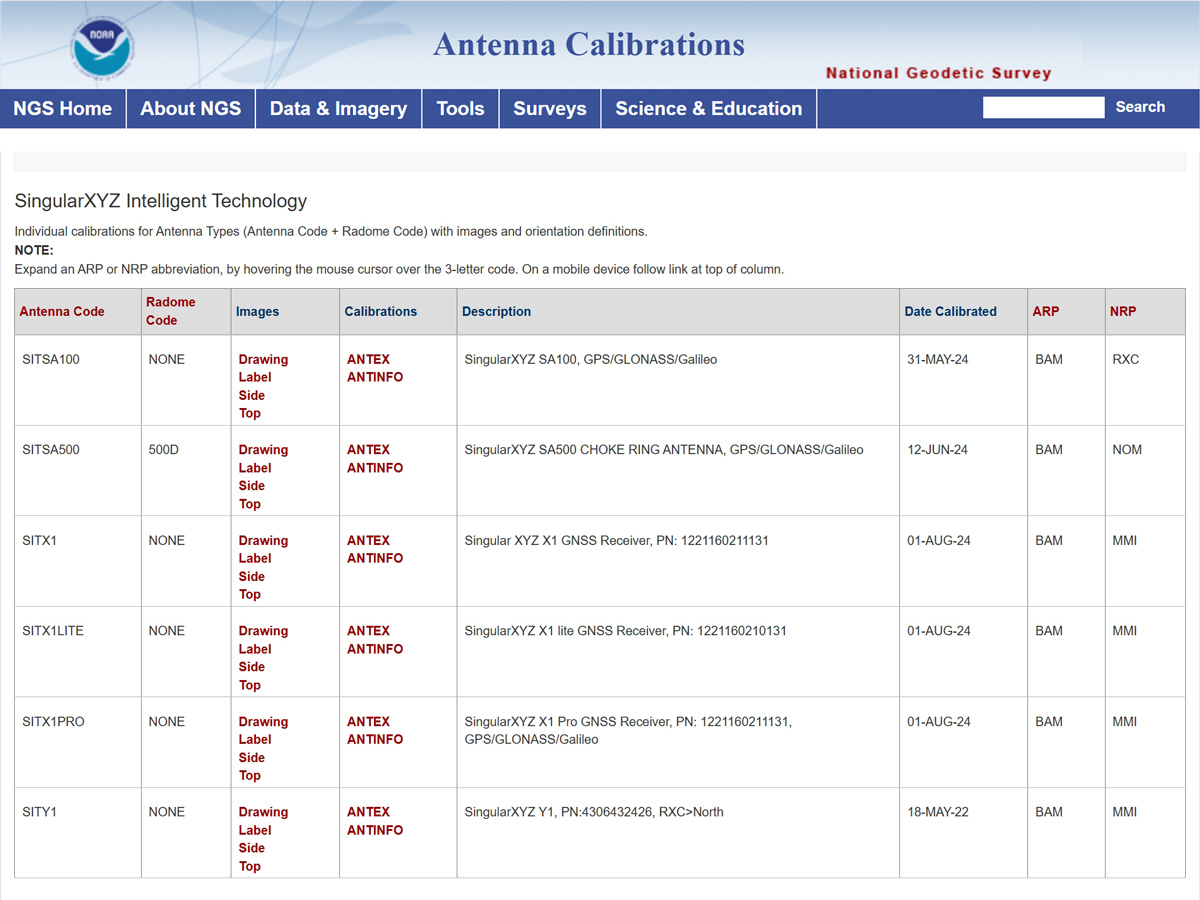Open the Label image for SITX1
Viewport: 1200px width, 900px height.
click(x=255, y=558)
